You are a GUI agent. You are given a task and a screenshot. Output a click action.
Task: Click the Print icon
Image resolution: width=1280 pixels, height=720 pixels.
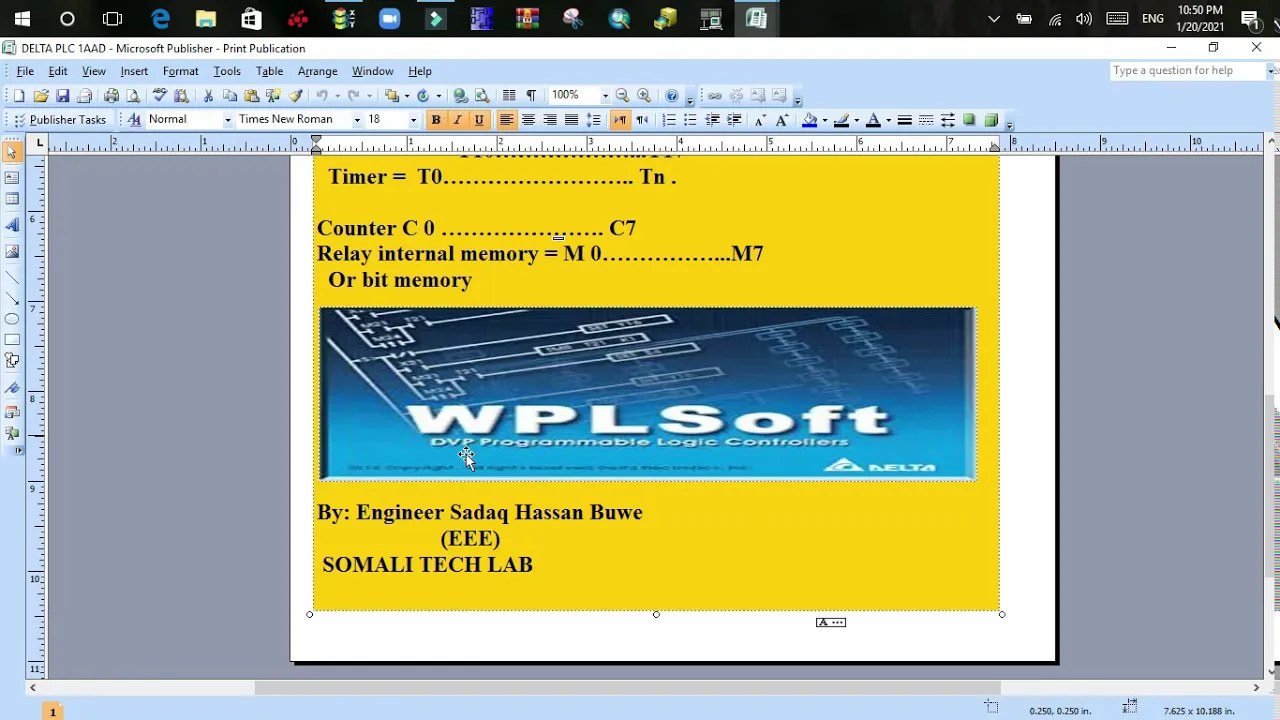pyautogui.click(x=111, y=96)
